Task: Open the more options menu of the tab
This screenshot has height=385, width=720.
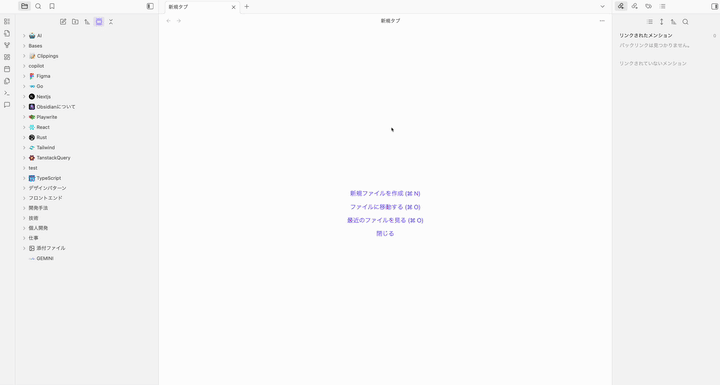Action: pyautogui.click(x=602, y=21)
